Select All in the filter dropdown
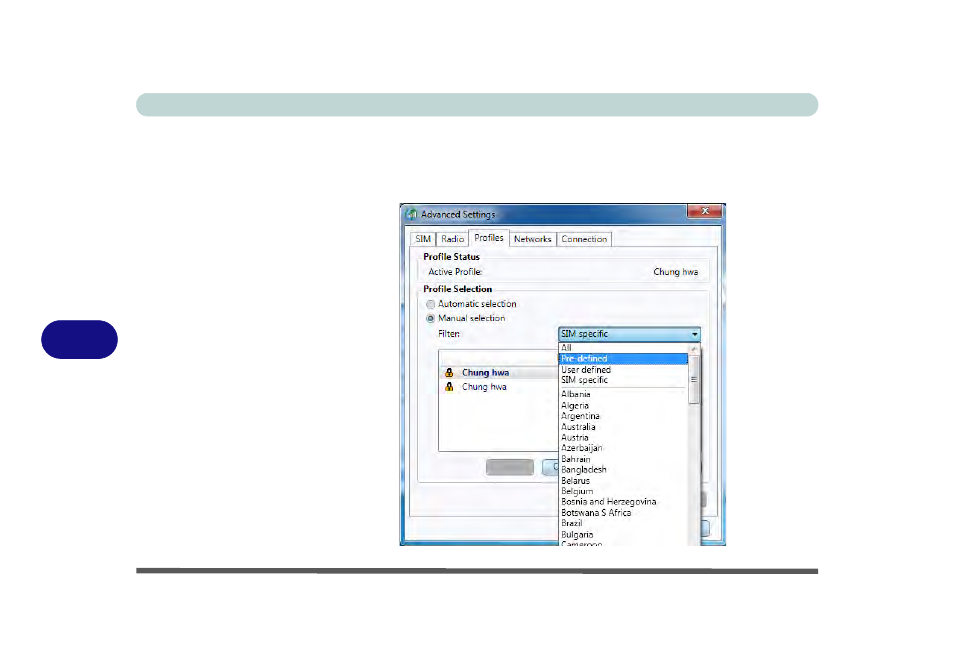Viewport: 954px width, 672px height. (x=566, y=348)
